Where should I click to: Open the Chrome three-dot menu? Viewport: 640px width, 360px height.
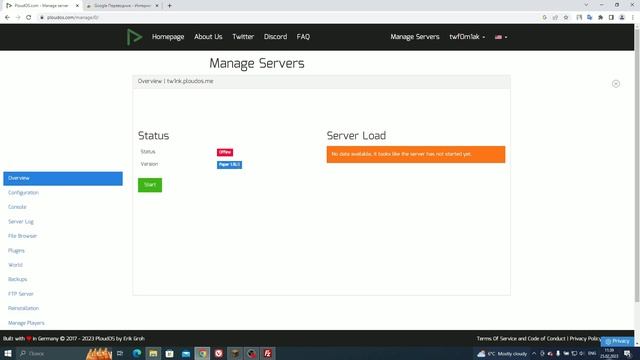point(633,18)
